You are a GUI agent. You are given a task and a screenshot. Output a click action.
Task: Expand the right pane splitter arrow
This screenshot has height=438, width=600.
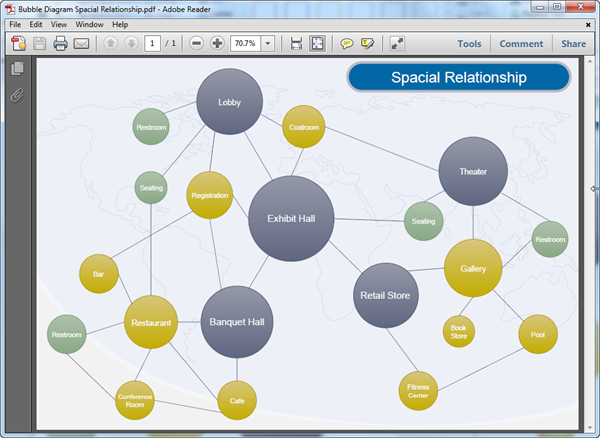593,187
